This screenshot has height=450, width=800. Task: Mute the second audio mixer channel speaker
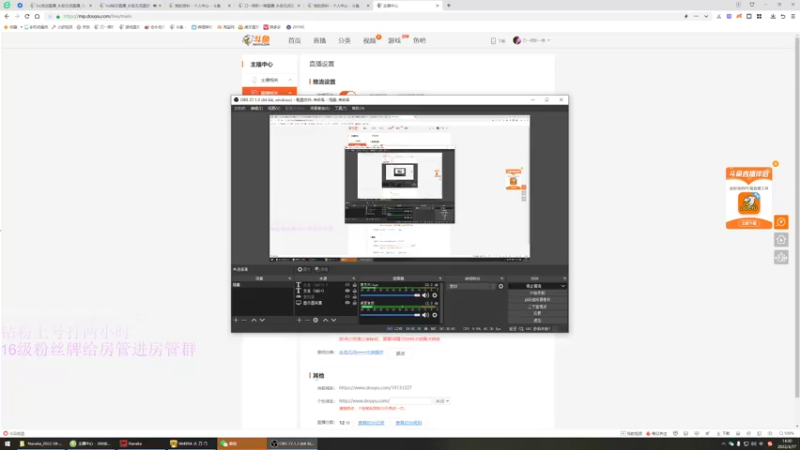coord(425,315)
